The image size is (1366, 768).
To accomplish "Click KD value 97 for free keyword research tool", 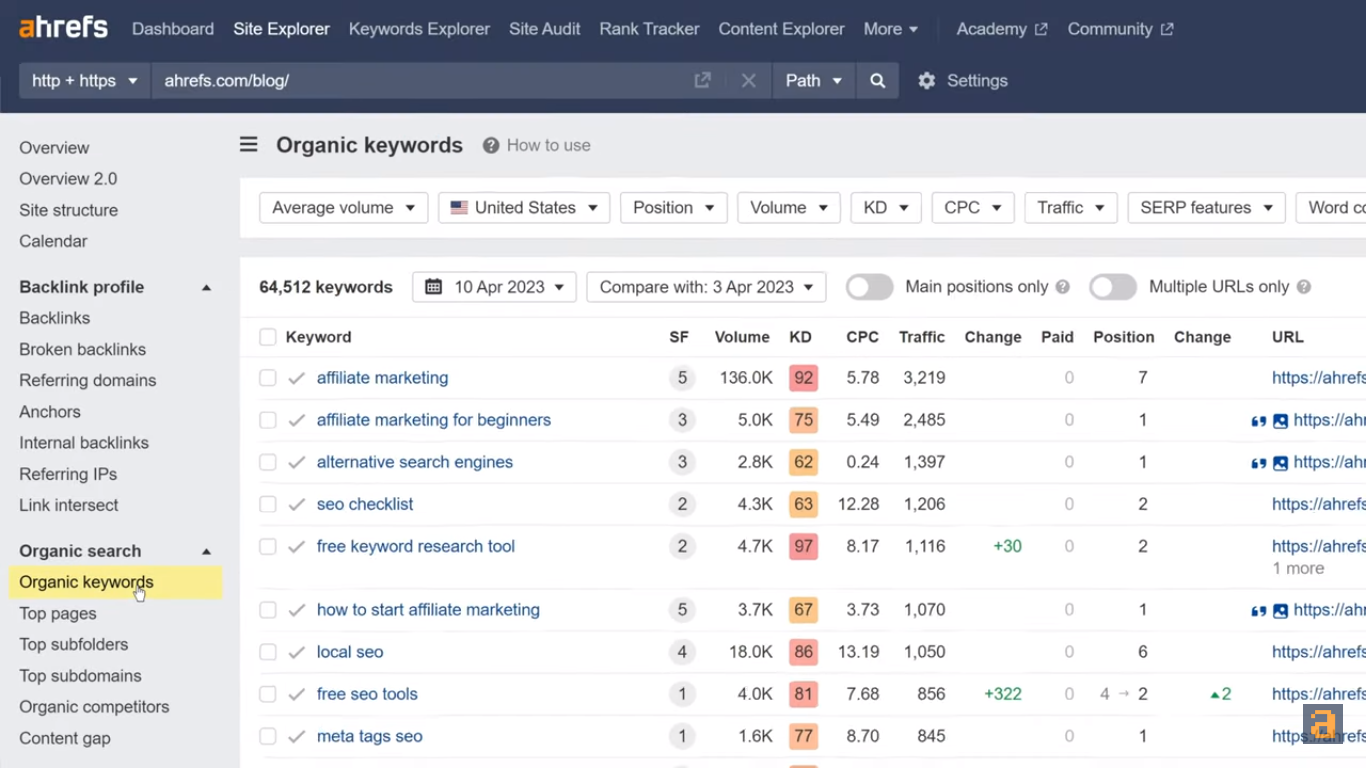I will click(803, 546).
